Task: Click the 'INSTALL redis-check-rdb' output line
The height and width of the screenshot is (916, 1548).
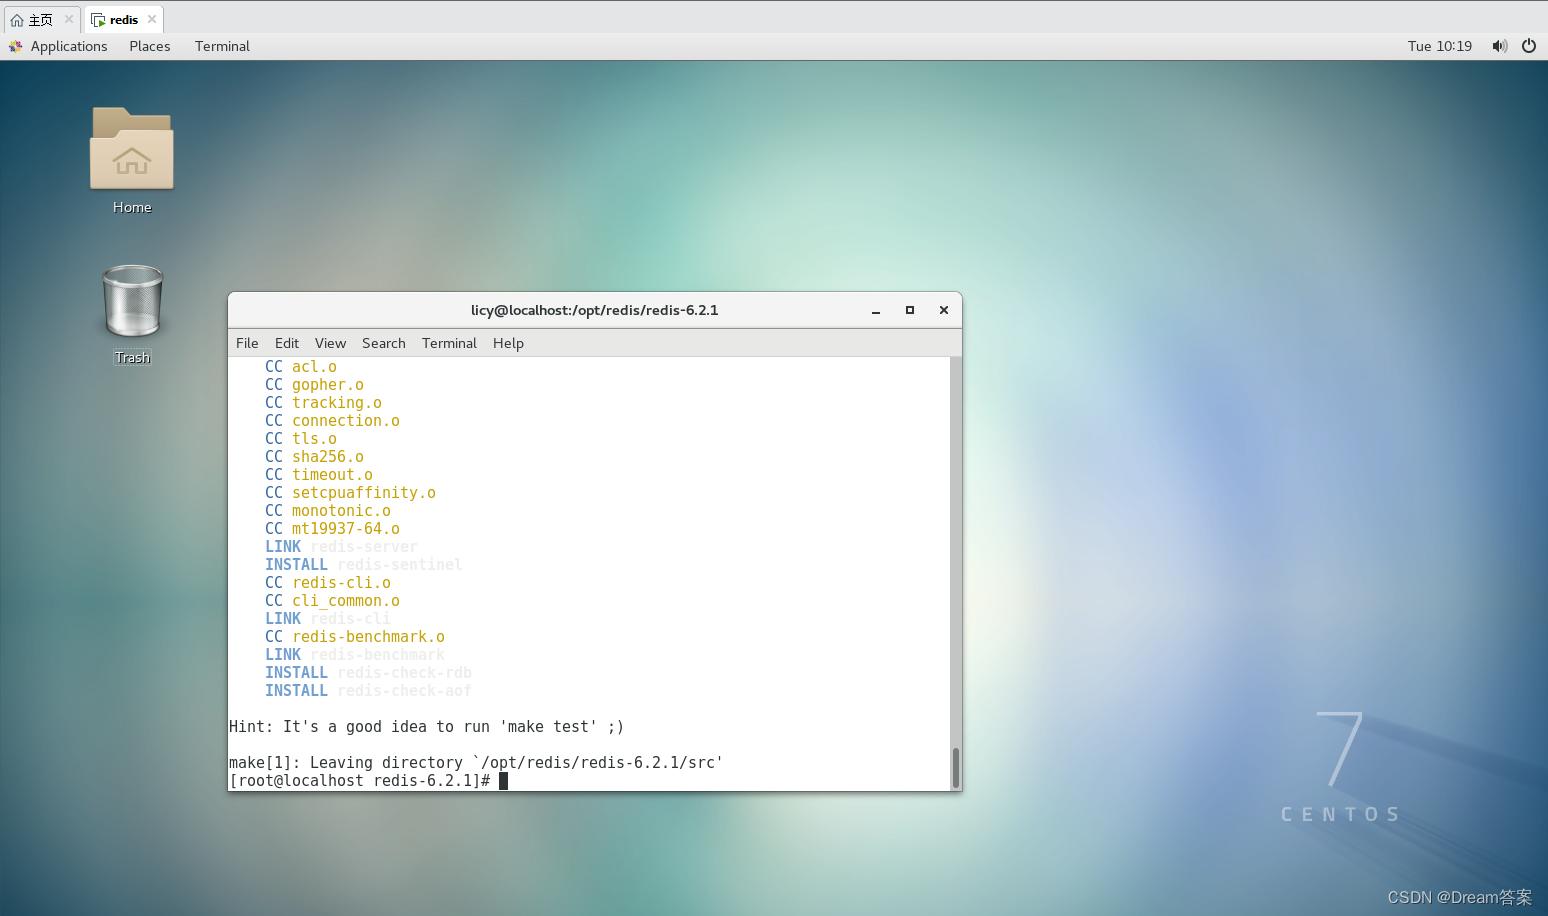Action: [x=368, y=673]
